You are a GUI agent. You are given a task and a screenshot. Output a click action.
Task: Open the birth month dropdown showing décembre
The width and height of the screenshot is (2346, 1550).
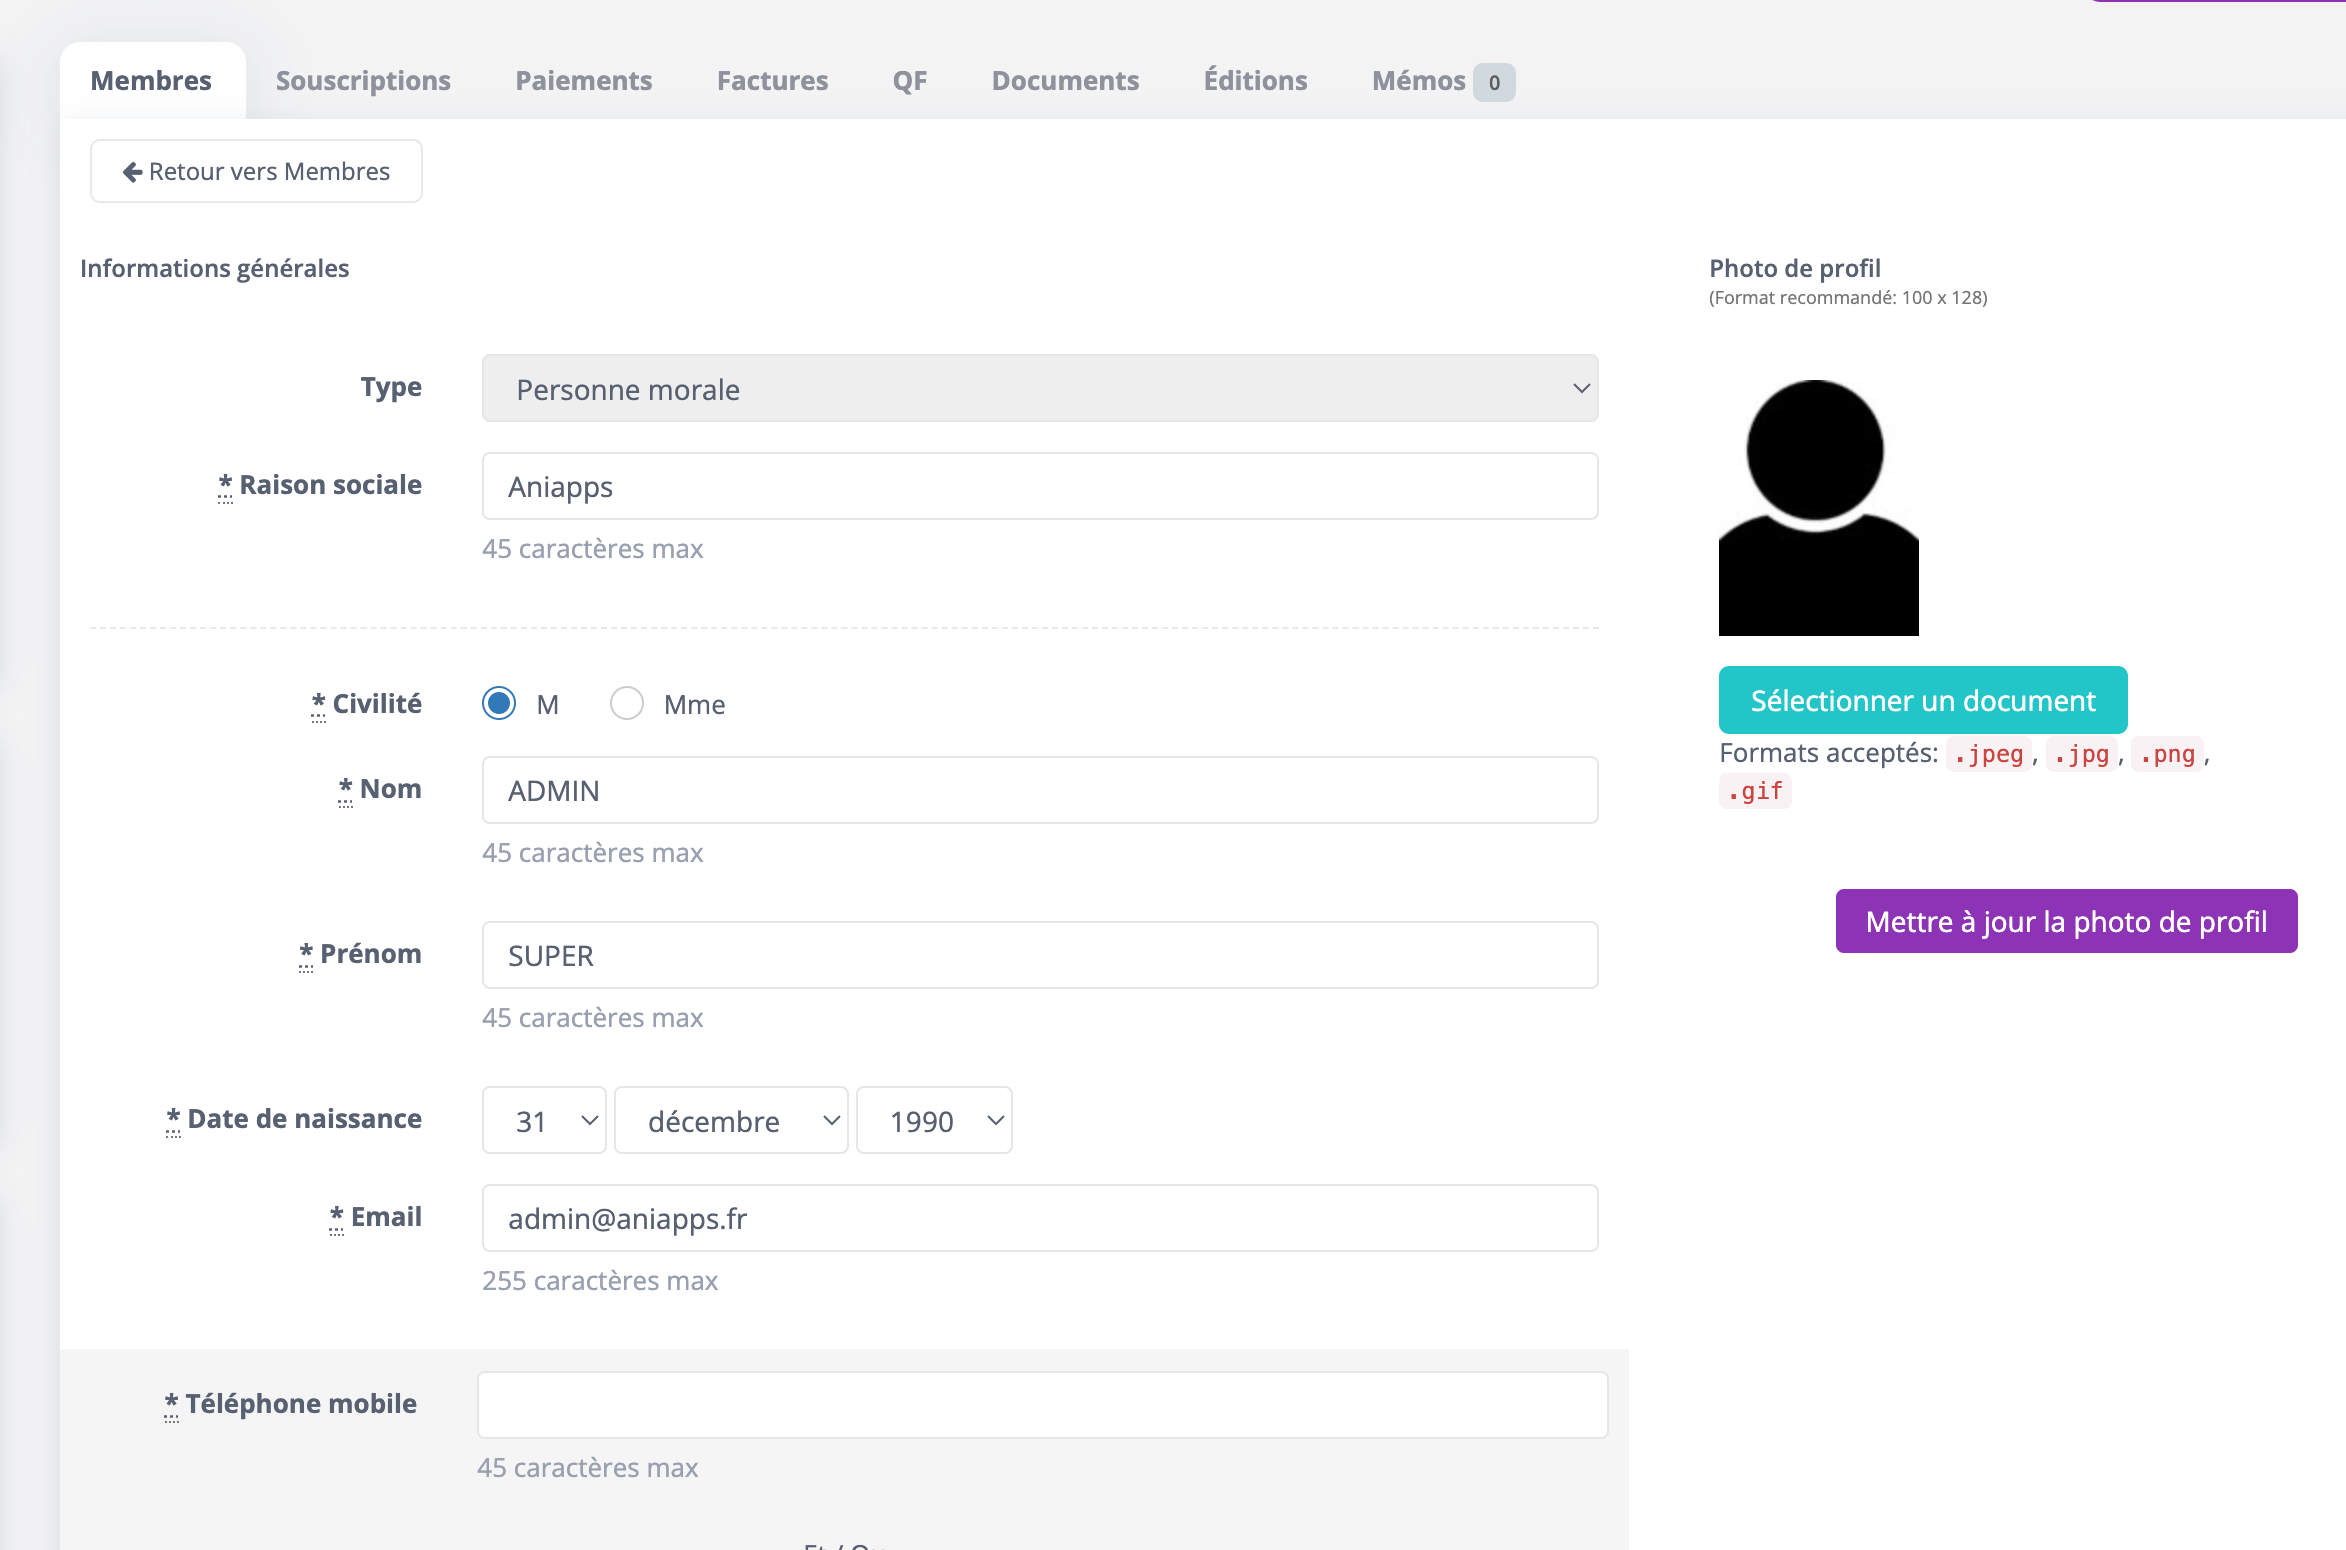pyautogui.click(x=731, y=1120)
